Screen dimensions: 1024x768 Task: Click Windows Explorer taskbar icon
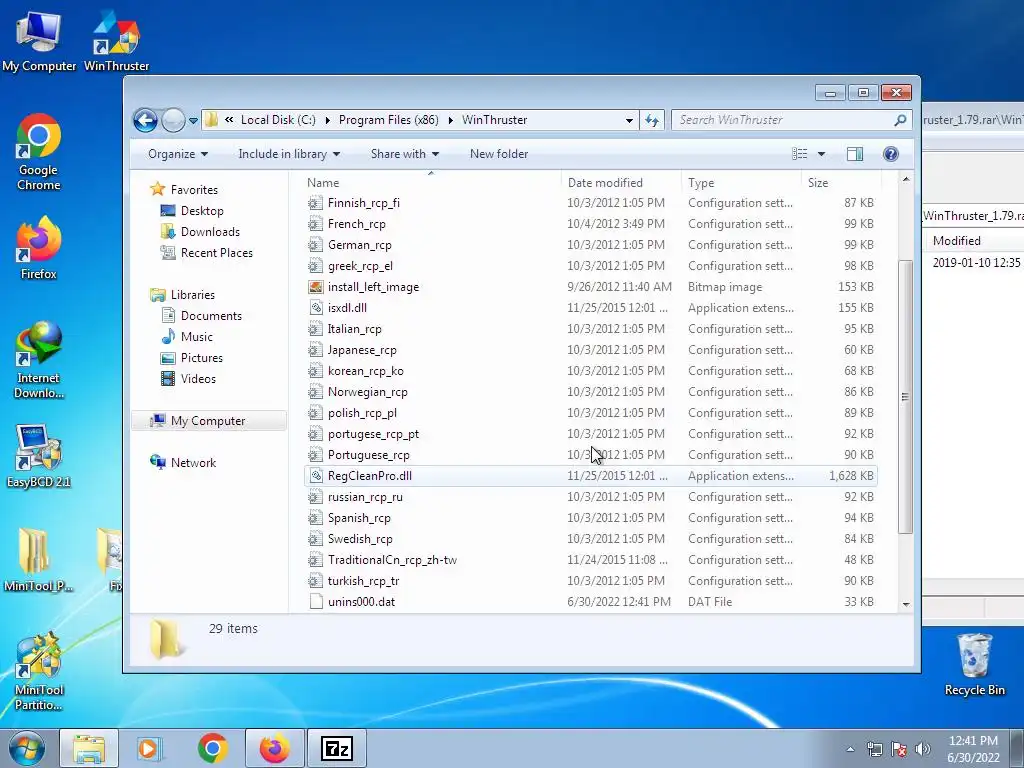[89, 748]
